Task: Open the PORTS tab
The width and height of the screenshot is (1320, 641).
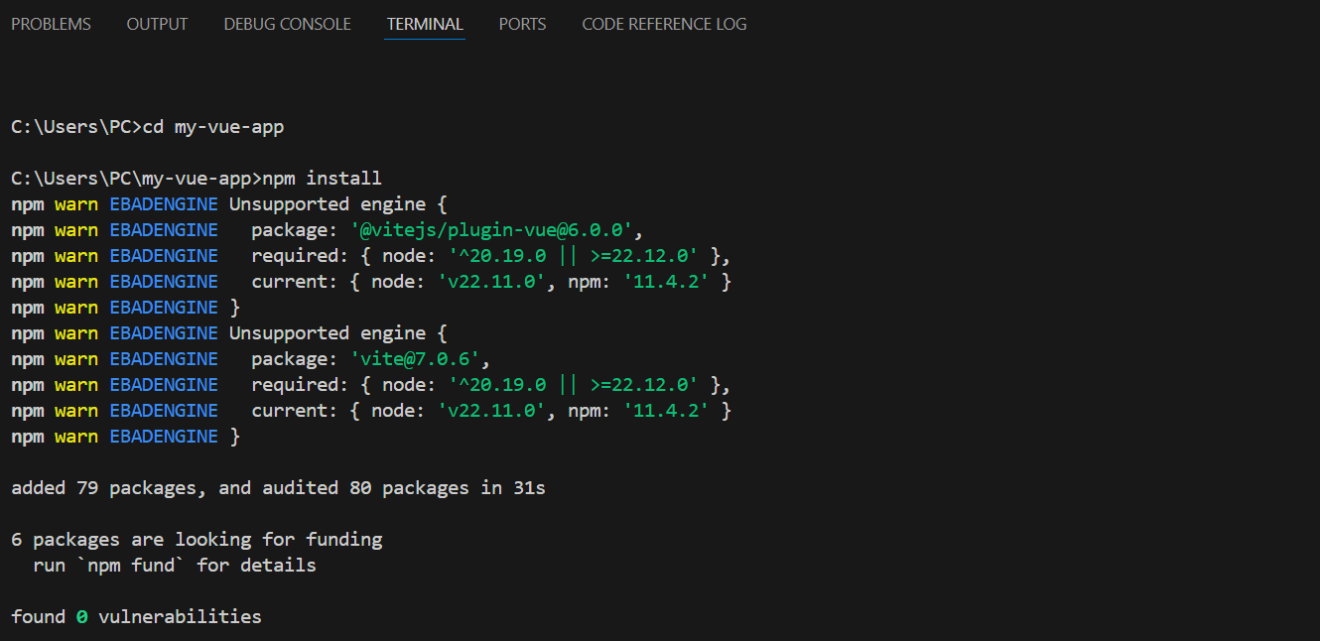Action: (521, 23)
